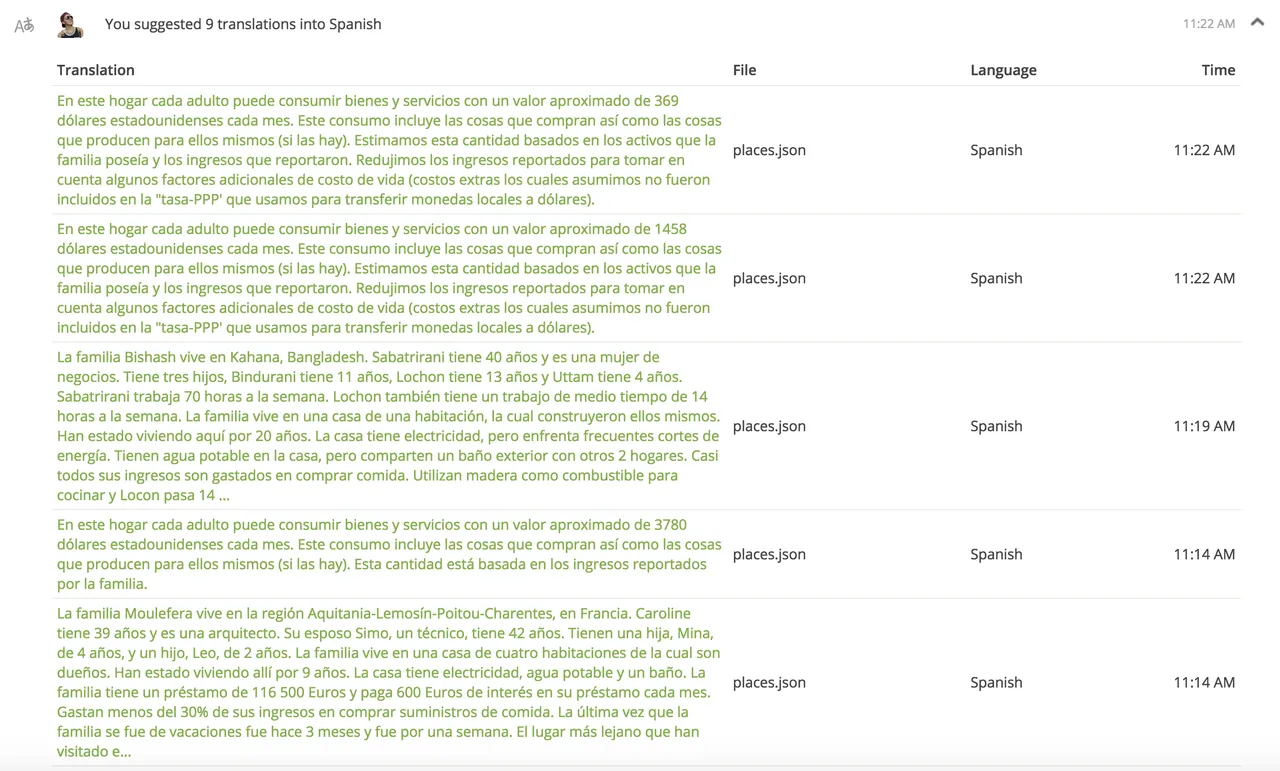Click the translation activity icon at top-left
Image resolution: width=1280 pixels, height=771 pixels.
coord(24,25)
